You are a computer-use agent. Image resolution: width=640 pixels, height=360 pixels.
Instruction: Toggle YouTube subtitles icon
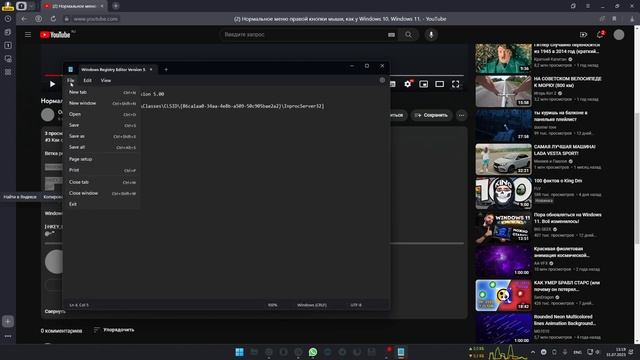393,84
